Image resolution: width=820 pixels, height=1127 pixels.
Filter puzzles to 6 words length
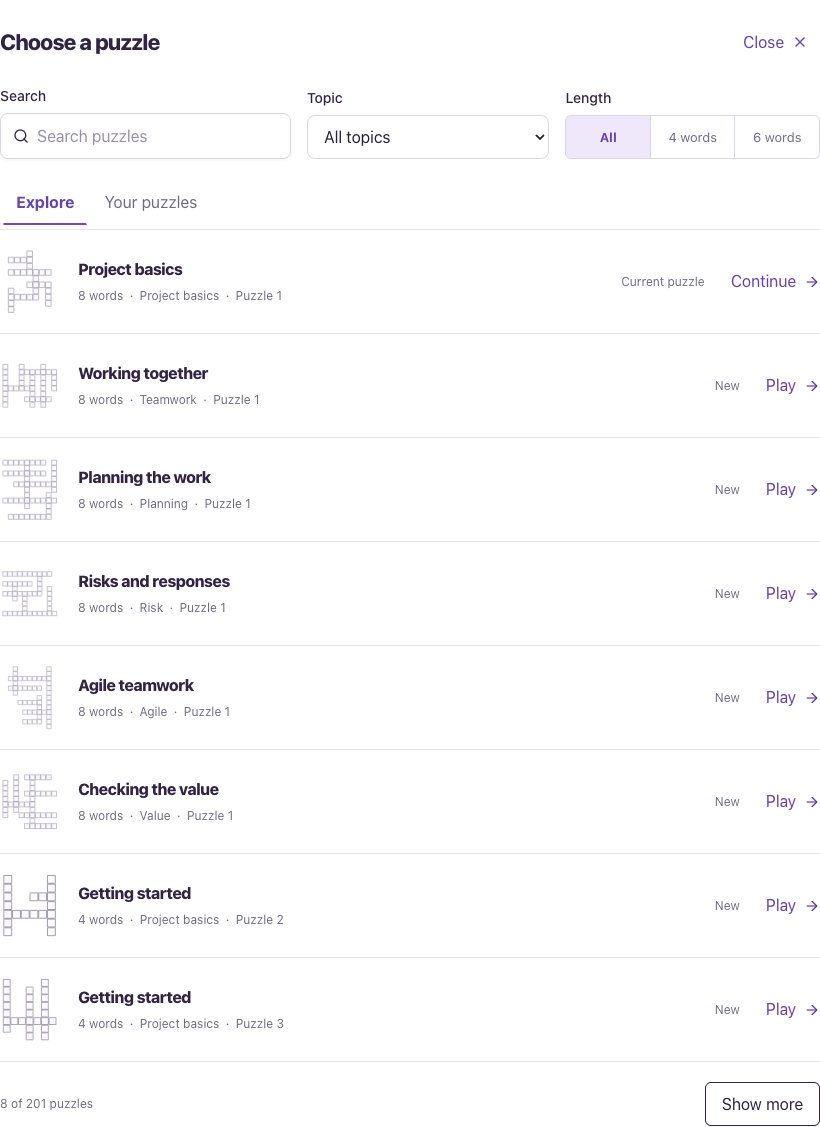click(777, 137)
